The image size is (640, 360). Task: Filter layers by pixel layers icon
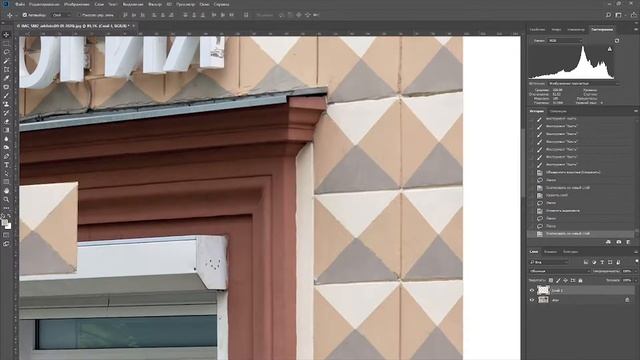(x=586, y=262)
